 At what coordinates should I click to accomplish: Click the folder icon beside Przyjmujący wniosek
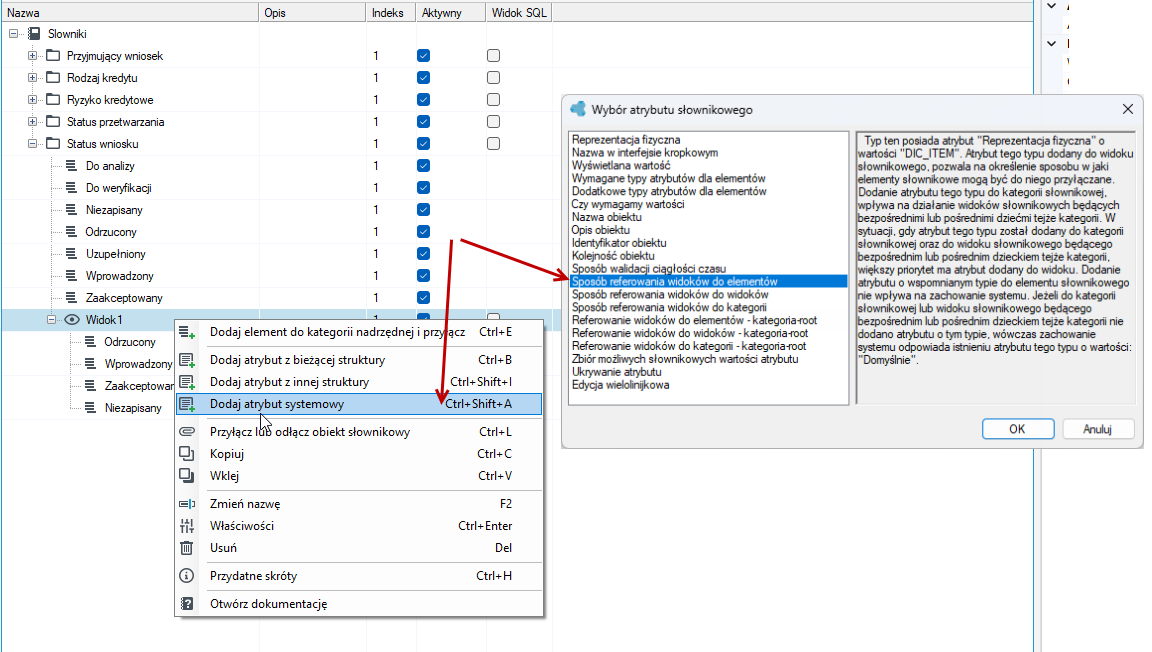click(x=53, y=56)
